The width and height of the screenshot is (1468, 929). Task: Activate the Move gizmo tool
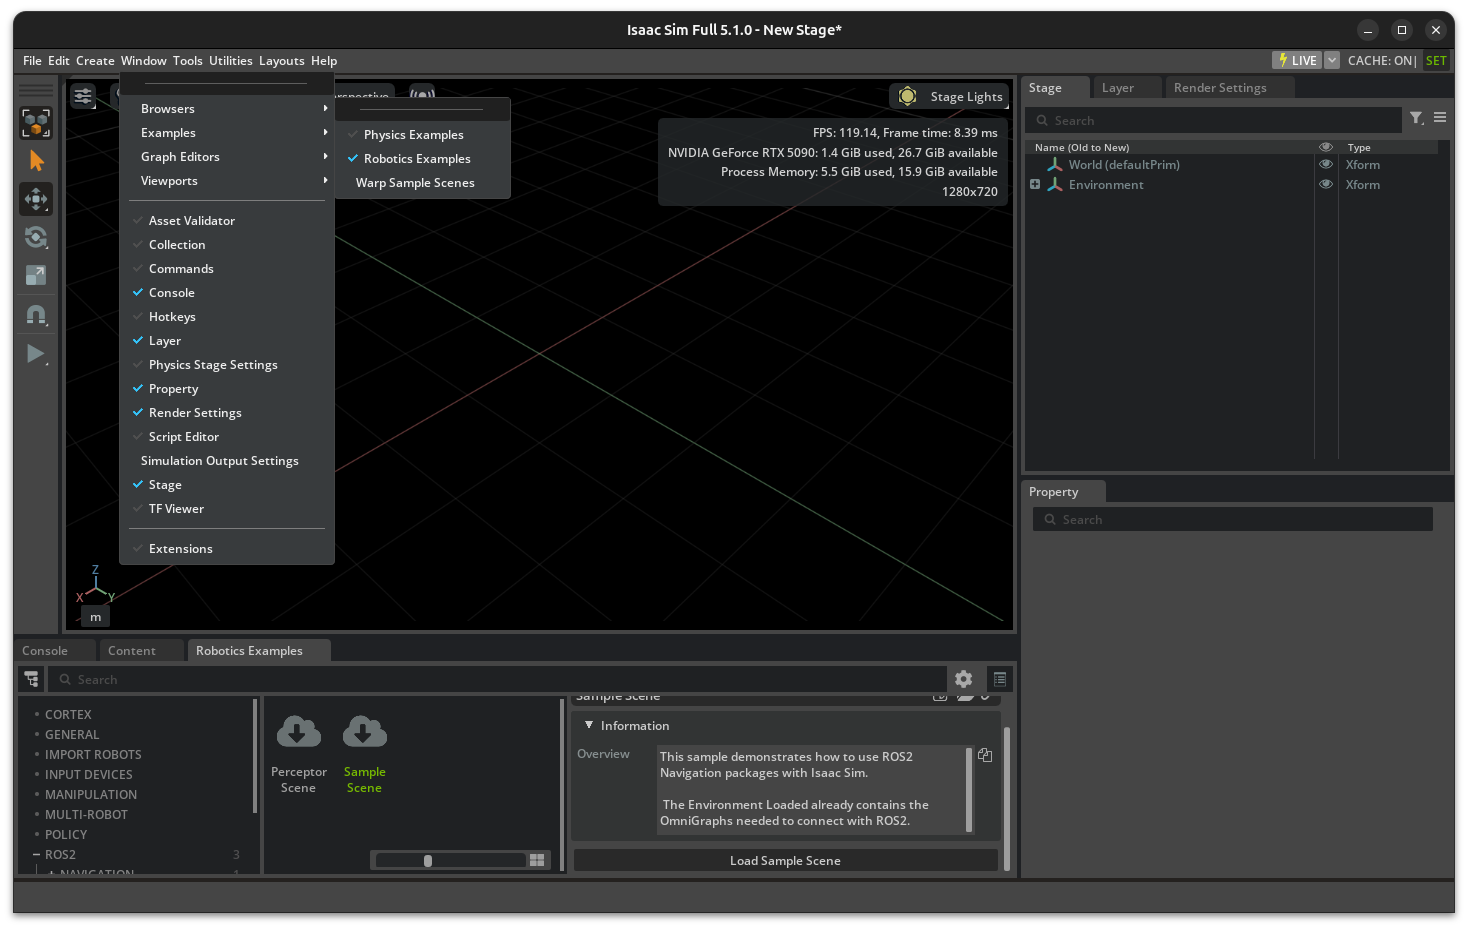tap(36, 199)
